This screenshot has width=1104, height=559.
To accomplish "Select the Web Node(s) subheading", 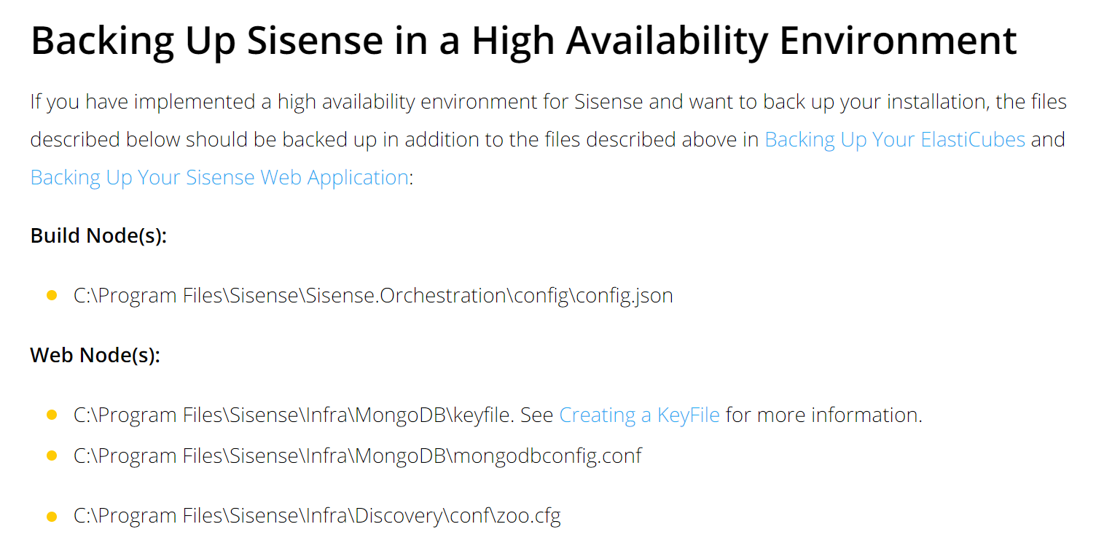I will (96, 355).
